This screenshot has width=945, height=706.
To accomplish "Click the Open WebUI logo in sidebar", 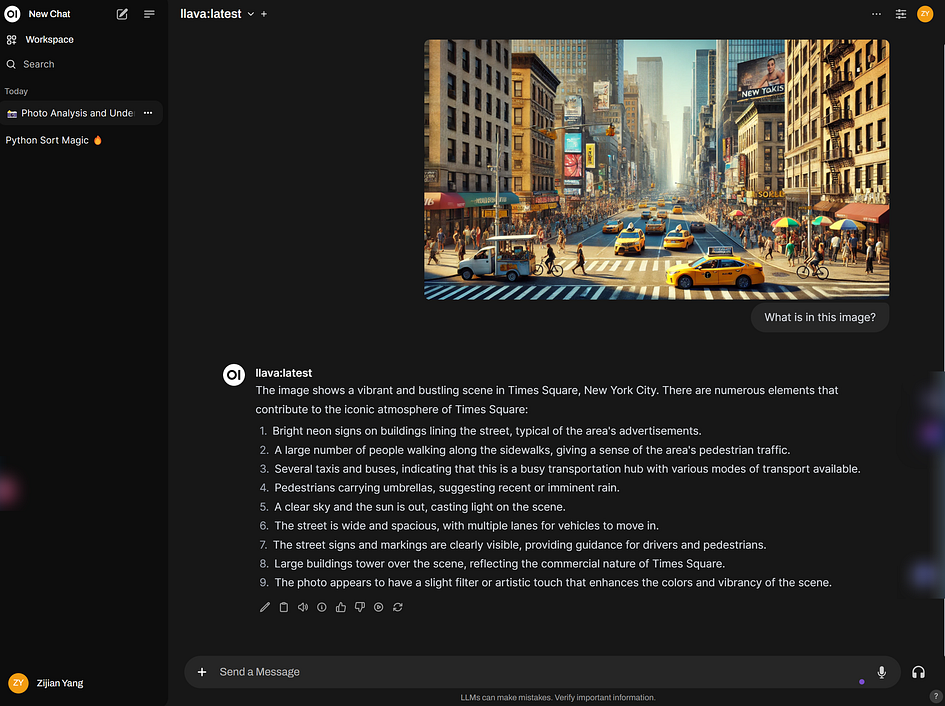I will pos(12,14).
